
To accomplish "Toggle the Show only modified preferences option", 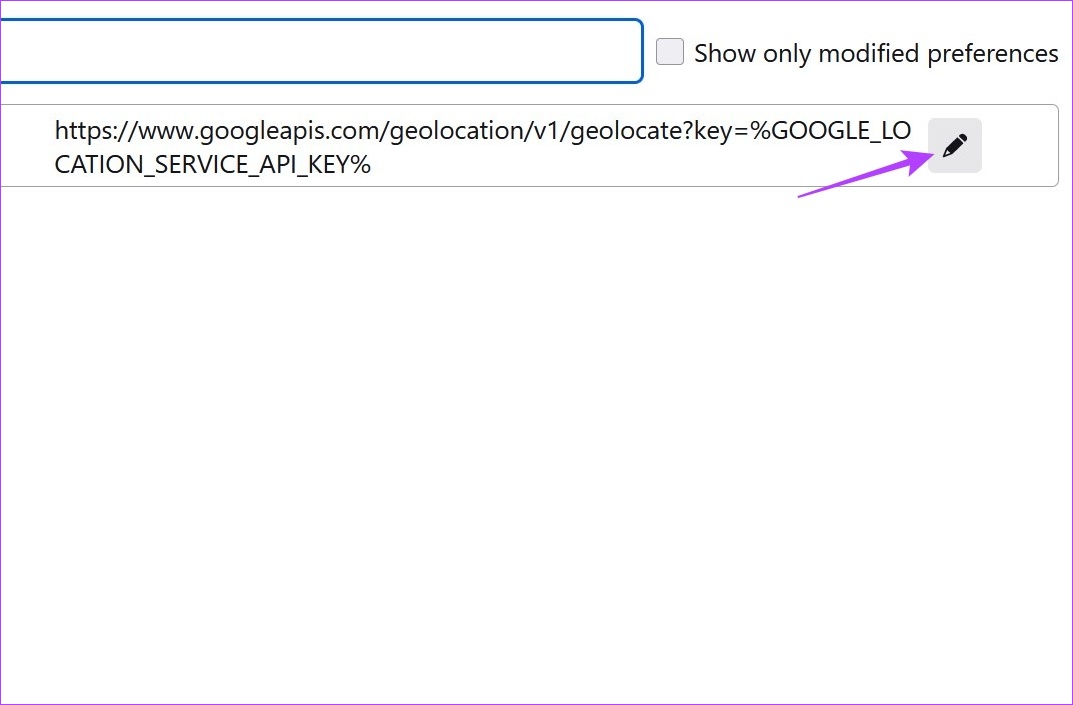I will [x=669, y=51].
